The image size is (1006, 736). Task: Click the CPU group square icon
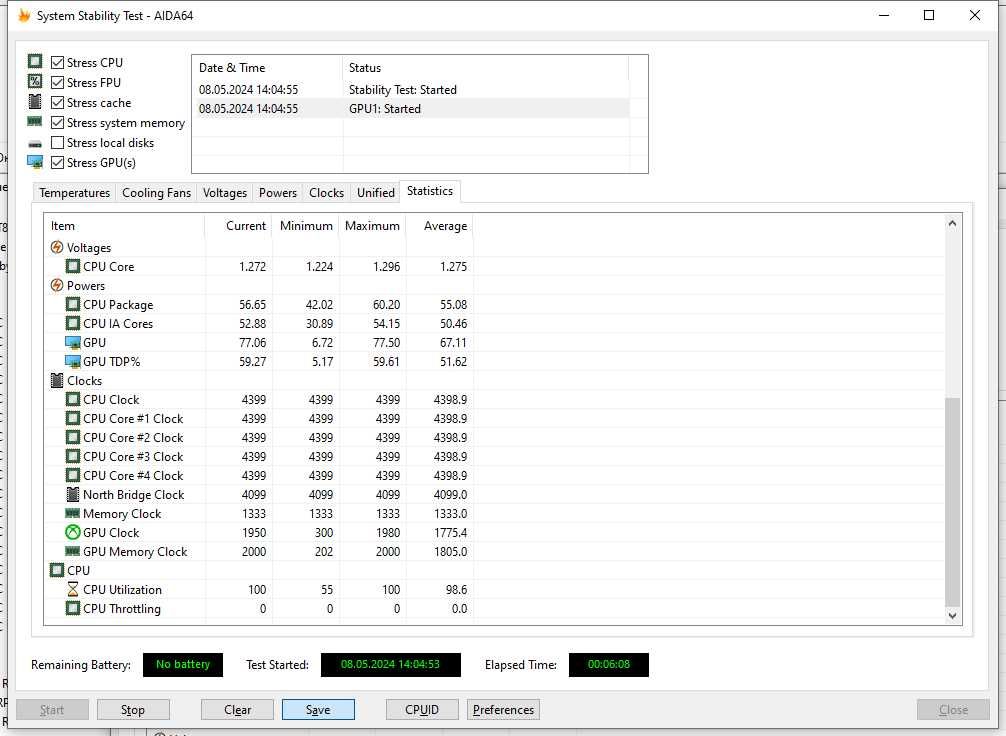point(57,570)
